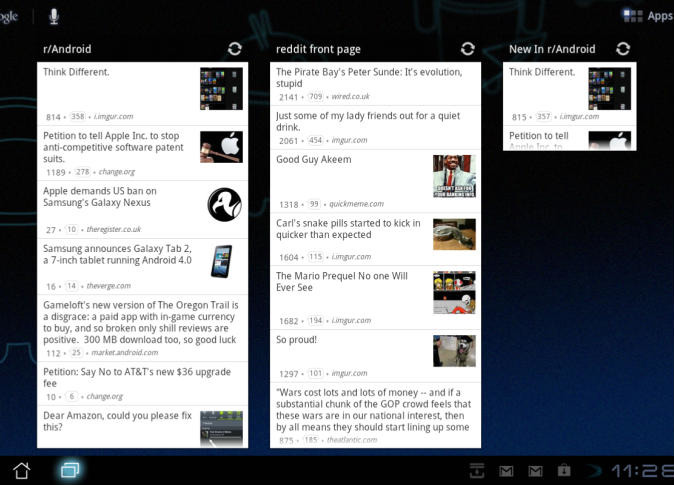This screenshot has height=485, width=674.
Task: Open the leftmost mail notification icon
Action: (507, 470)
